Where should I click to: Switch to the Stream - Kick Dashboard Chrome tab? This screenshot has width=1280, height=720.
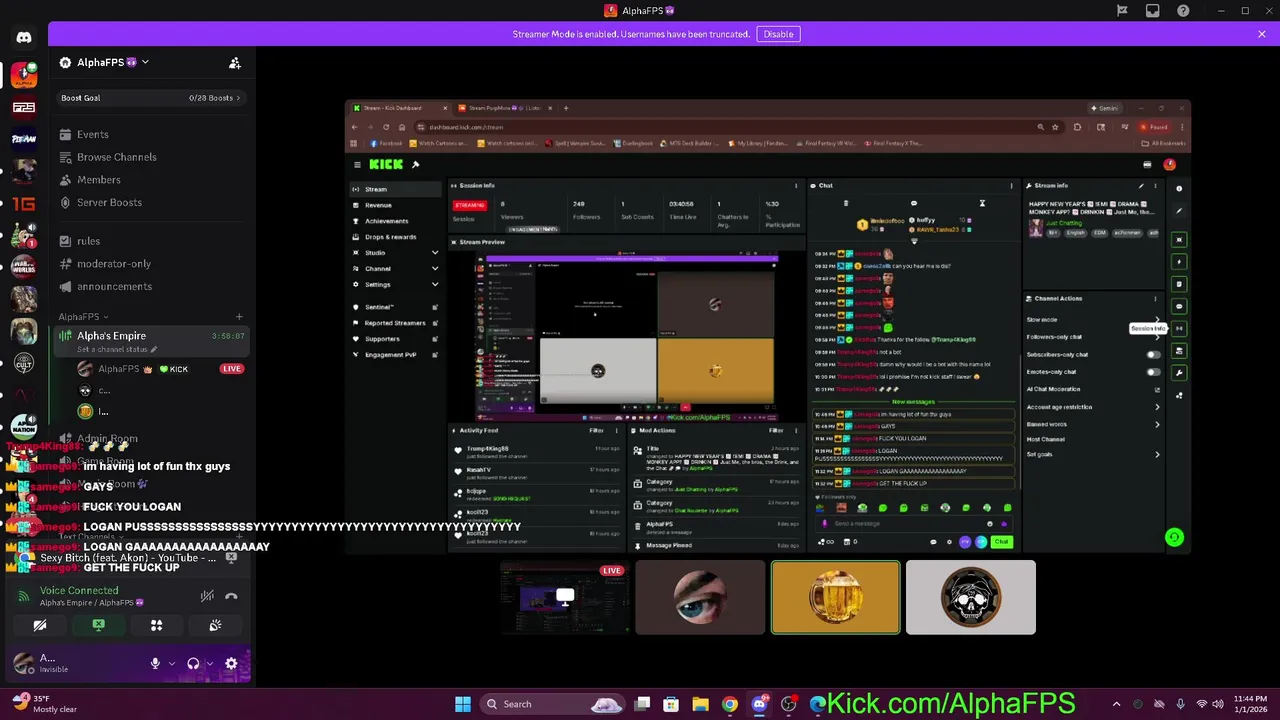tap(400, 108)
